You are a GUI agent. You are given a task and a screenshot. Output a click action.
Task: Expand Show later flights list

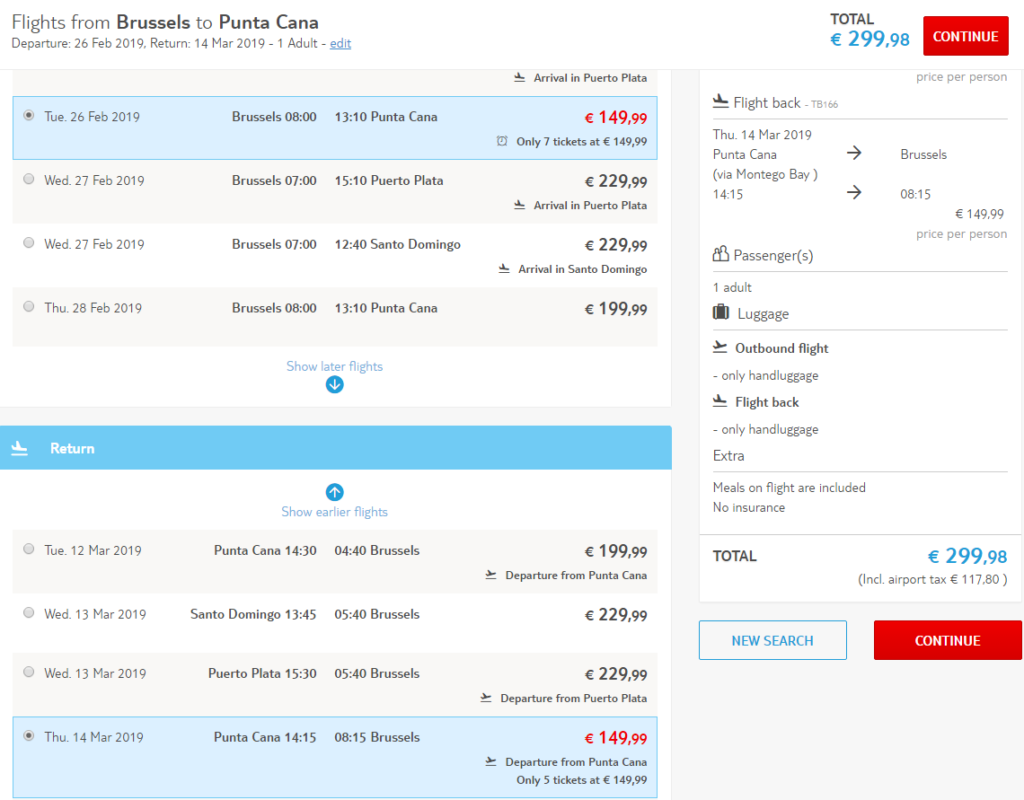pos(334,366)
